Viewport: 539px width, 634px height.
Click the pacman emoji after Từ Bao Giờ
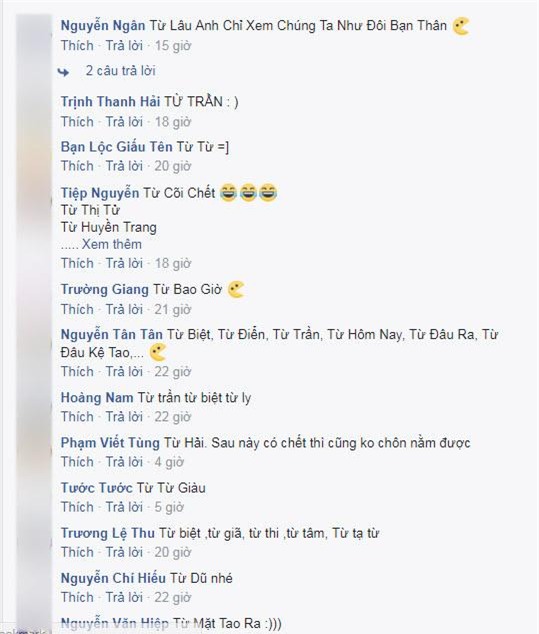[x=236, y=290]
